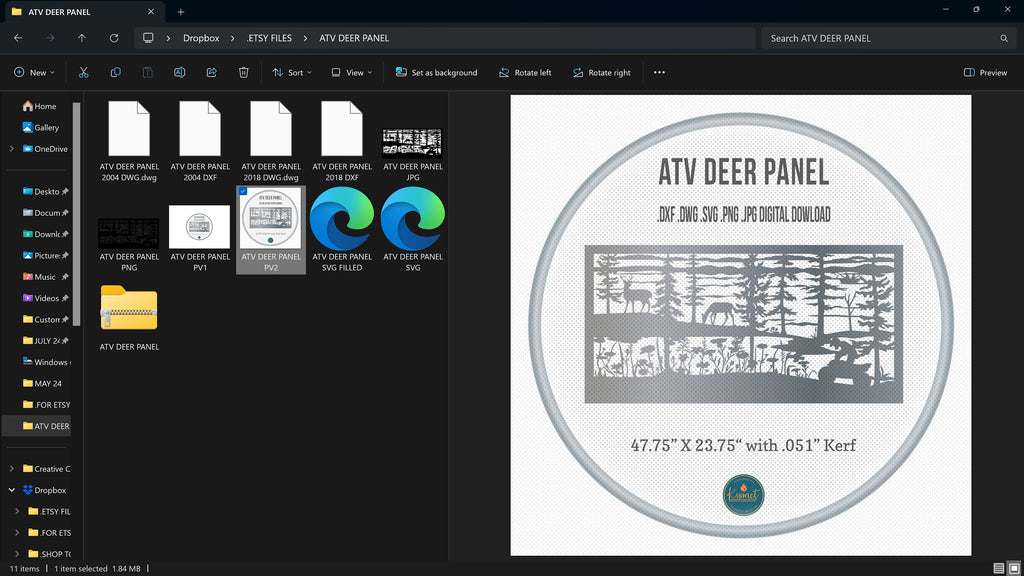Click the navigation pane scrollbar
Viewport: 1024px width, 576px height.
[76, 214]
